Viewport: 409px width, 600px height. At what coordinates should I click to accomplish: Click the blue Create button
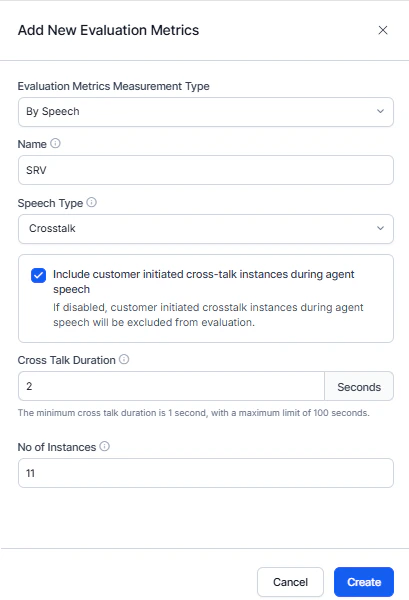[x=364, y=582]
